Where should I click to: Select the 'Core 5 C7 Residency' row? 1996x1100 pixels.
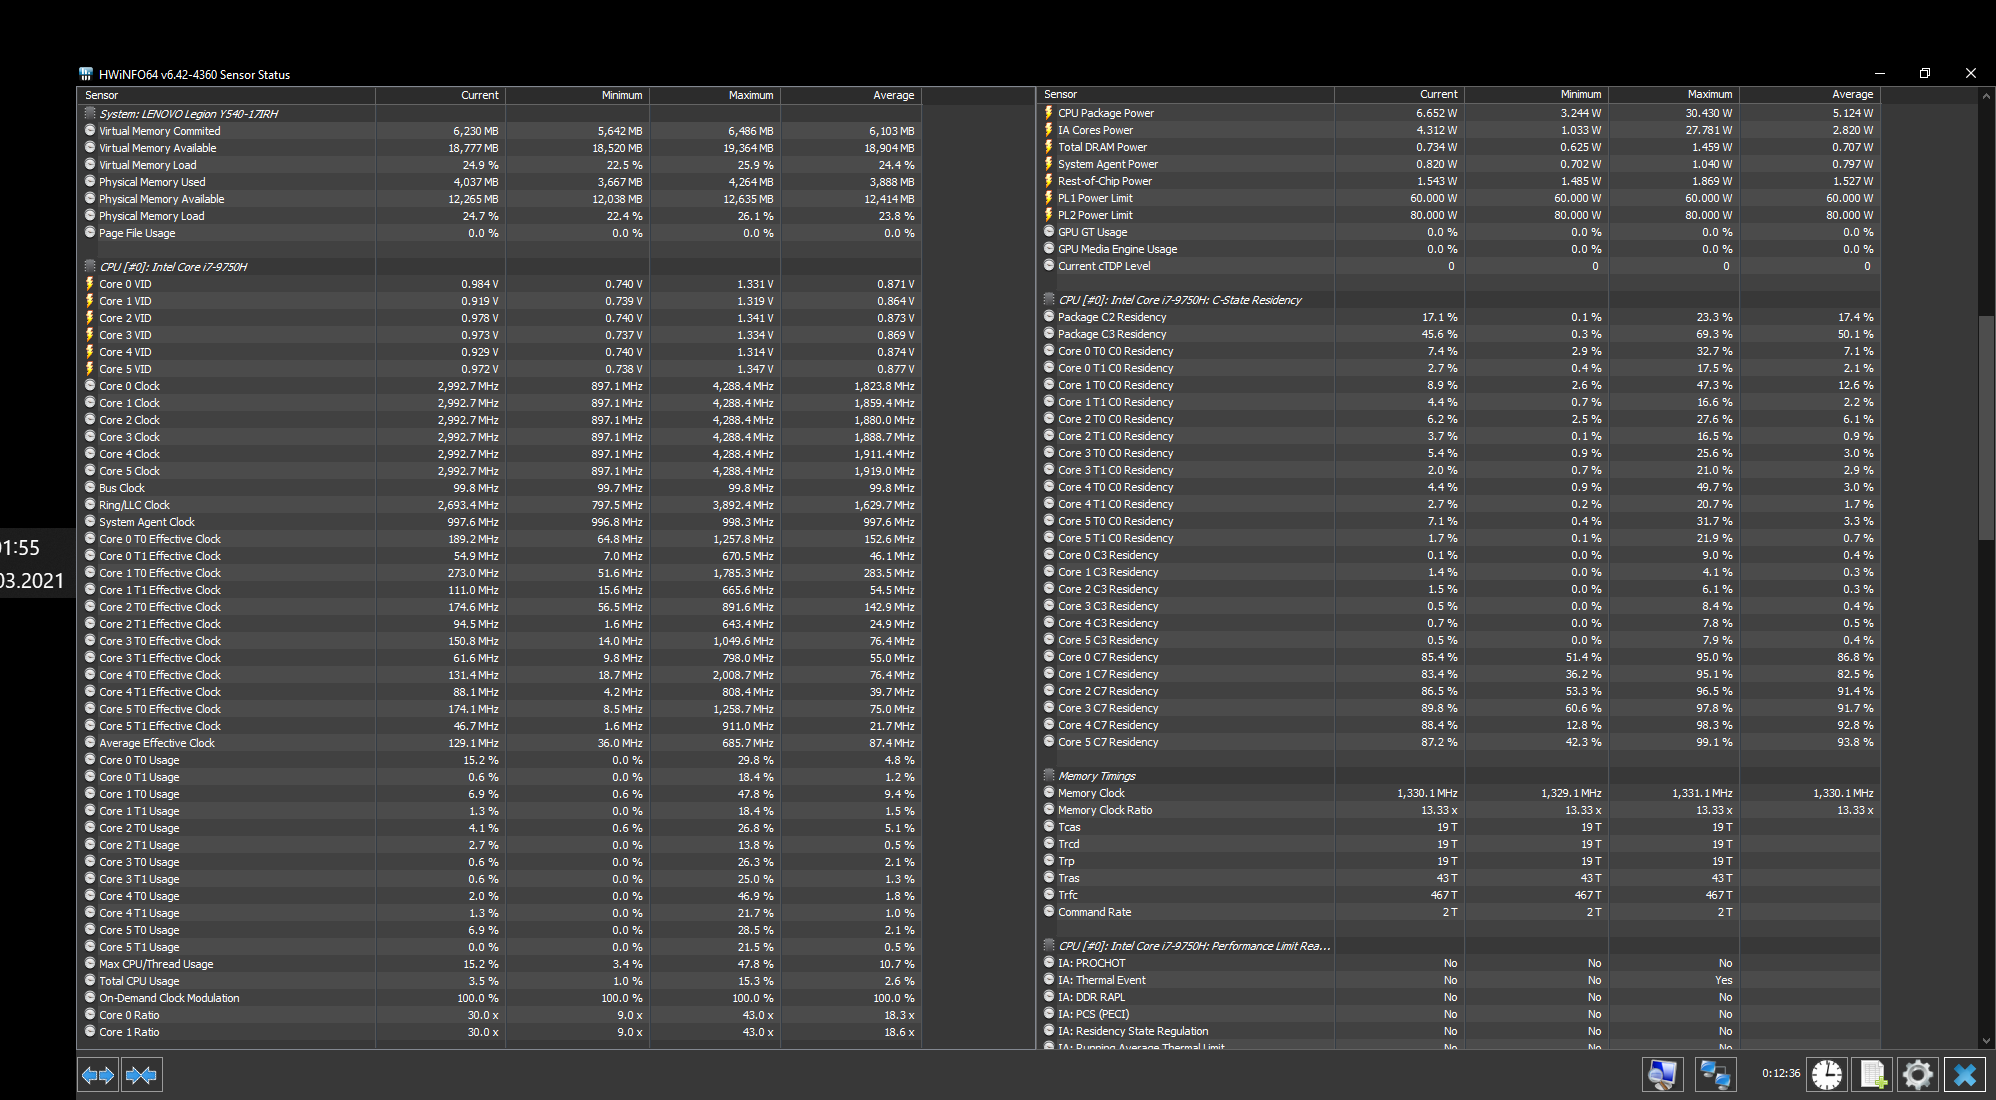[1459, 742]
